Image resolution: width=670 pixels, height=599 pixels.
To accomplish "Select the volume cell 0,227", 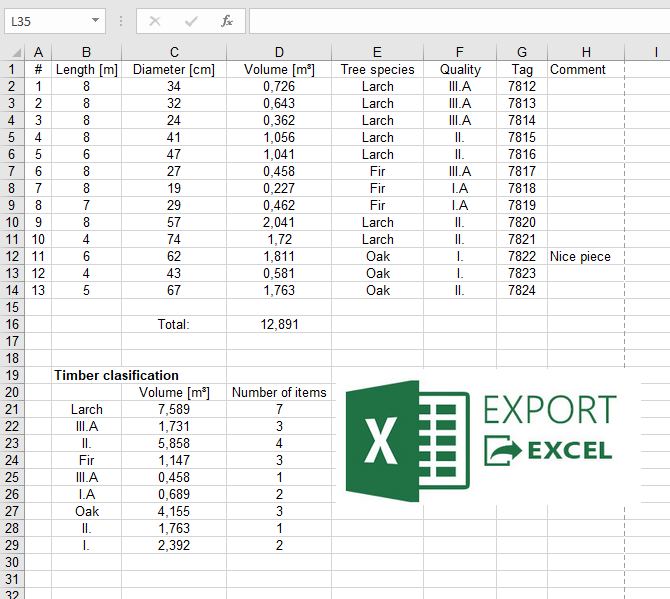I will click(279, 188).
